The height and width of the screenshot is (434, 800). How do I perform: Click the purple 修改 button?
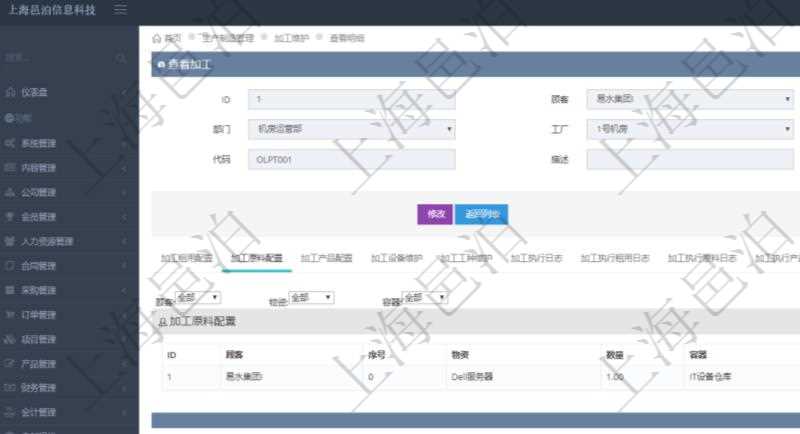coord(435,214)
